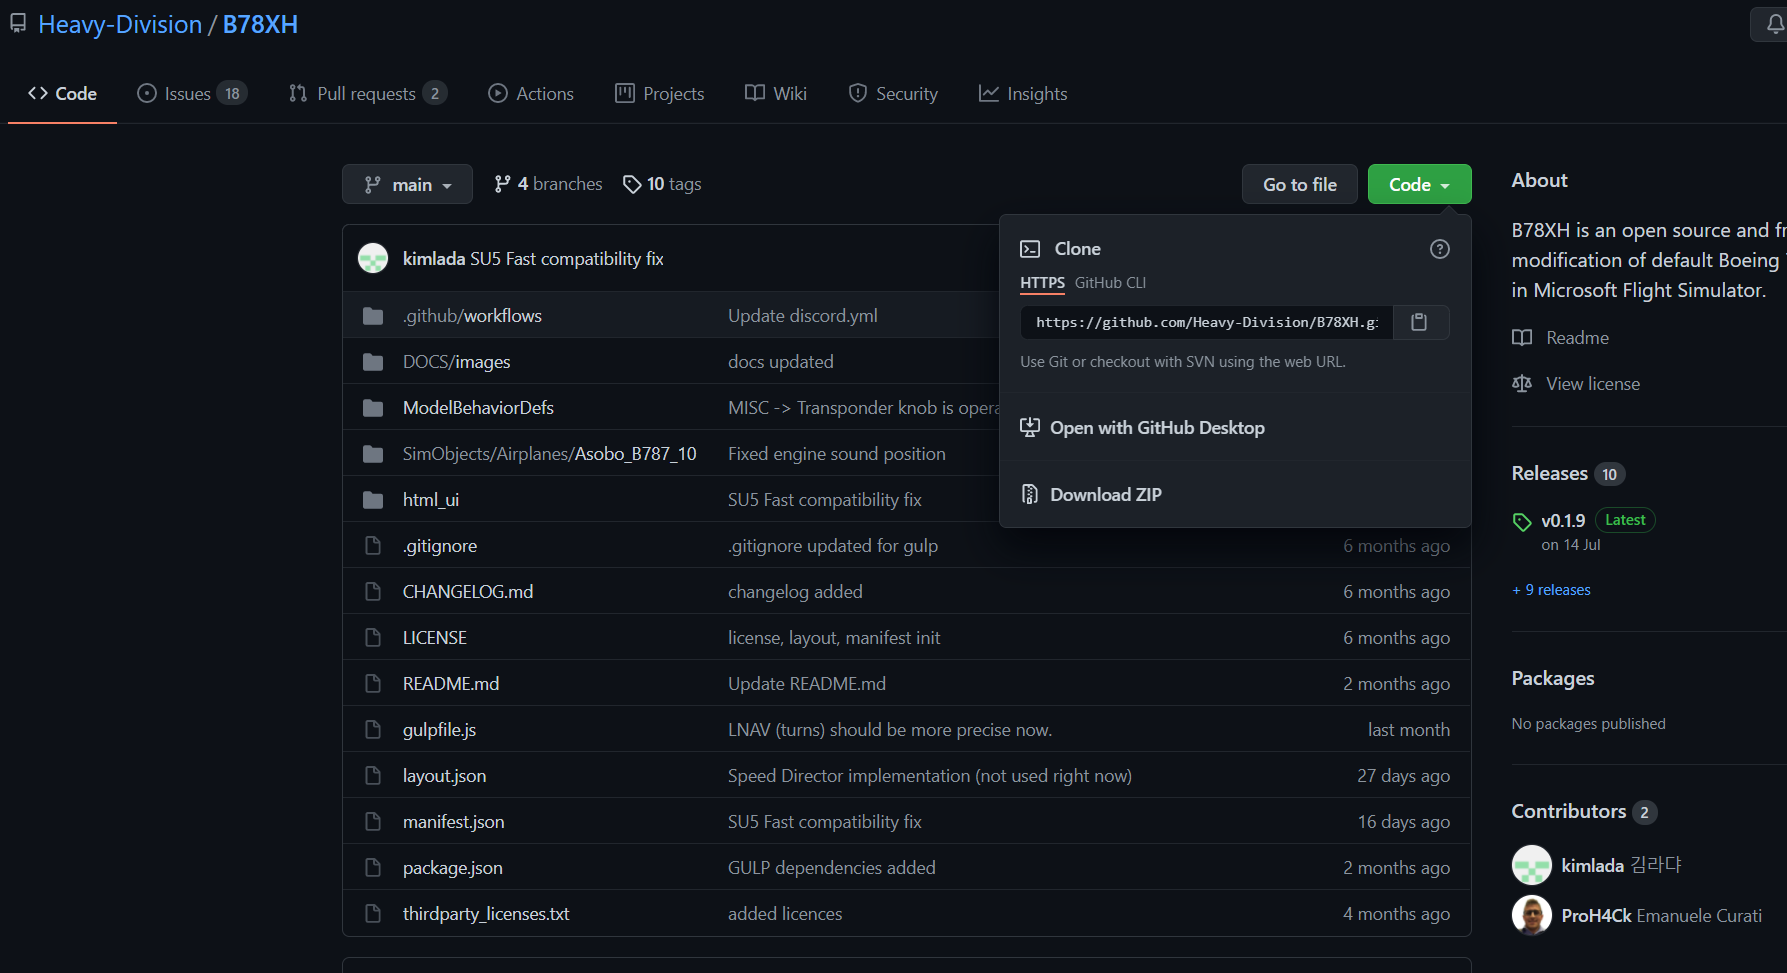Open the Projects tab

[x=660, y=94]
